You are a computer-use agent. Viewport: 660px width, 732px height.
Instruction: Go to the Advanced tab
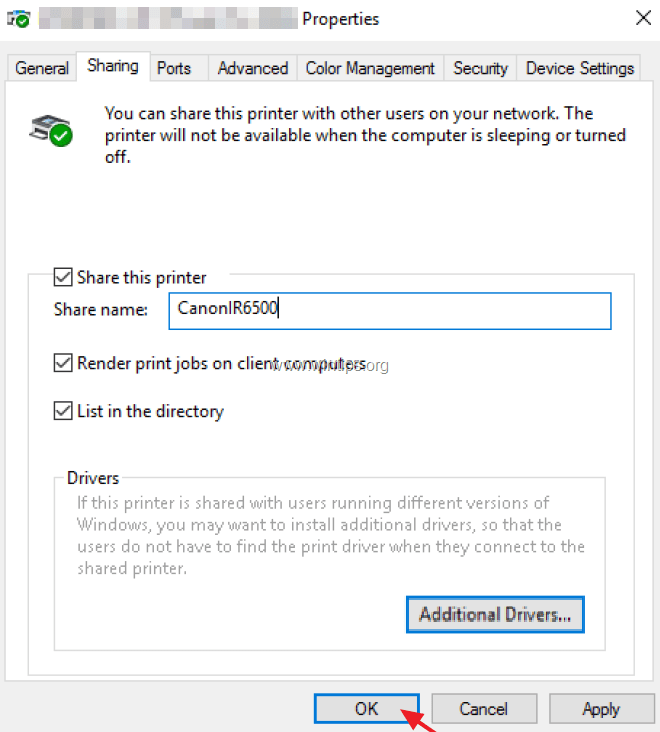pos(253,69)
